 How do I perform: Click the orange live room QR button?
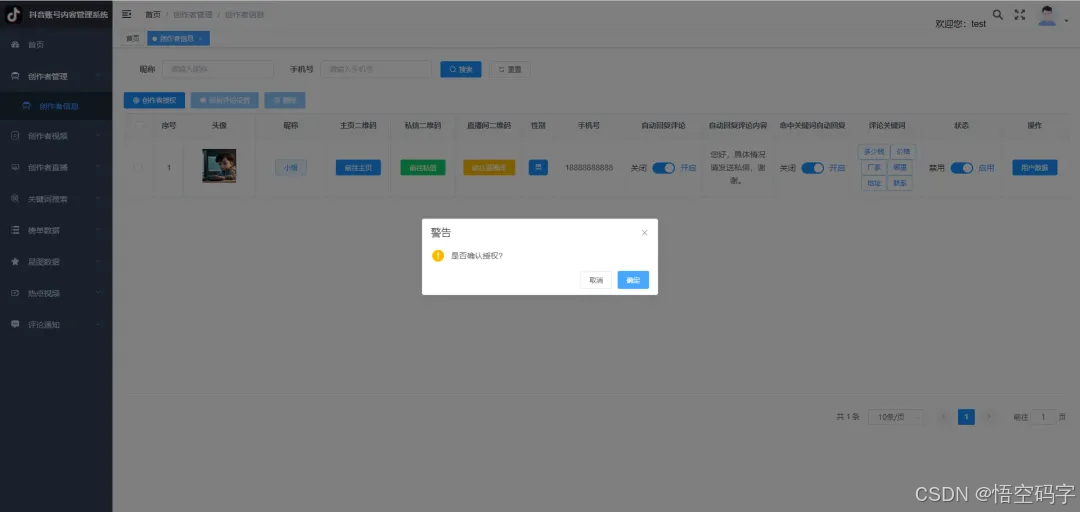tap(489, 167)
